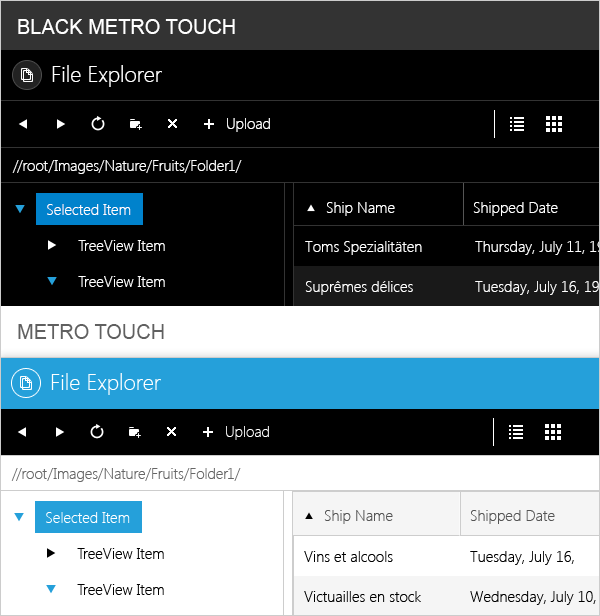This screenshot has width=600, height=616.
Task: Select Toms Spezialitäten row in the grid
Action: click(x=364, y=246)
